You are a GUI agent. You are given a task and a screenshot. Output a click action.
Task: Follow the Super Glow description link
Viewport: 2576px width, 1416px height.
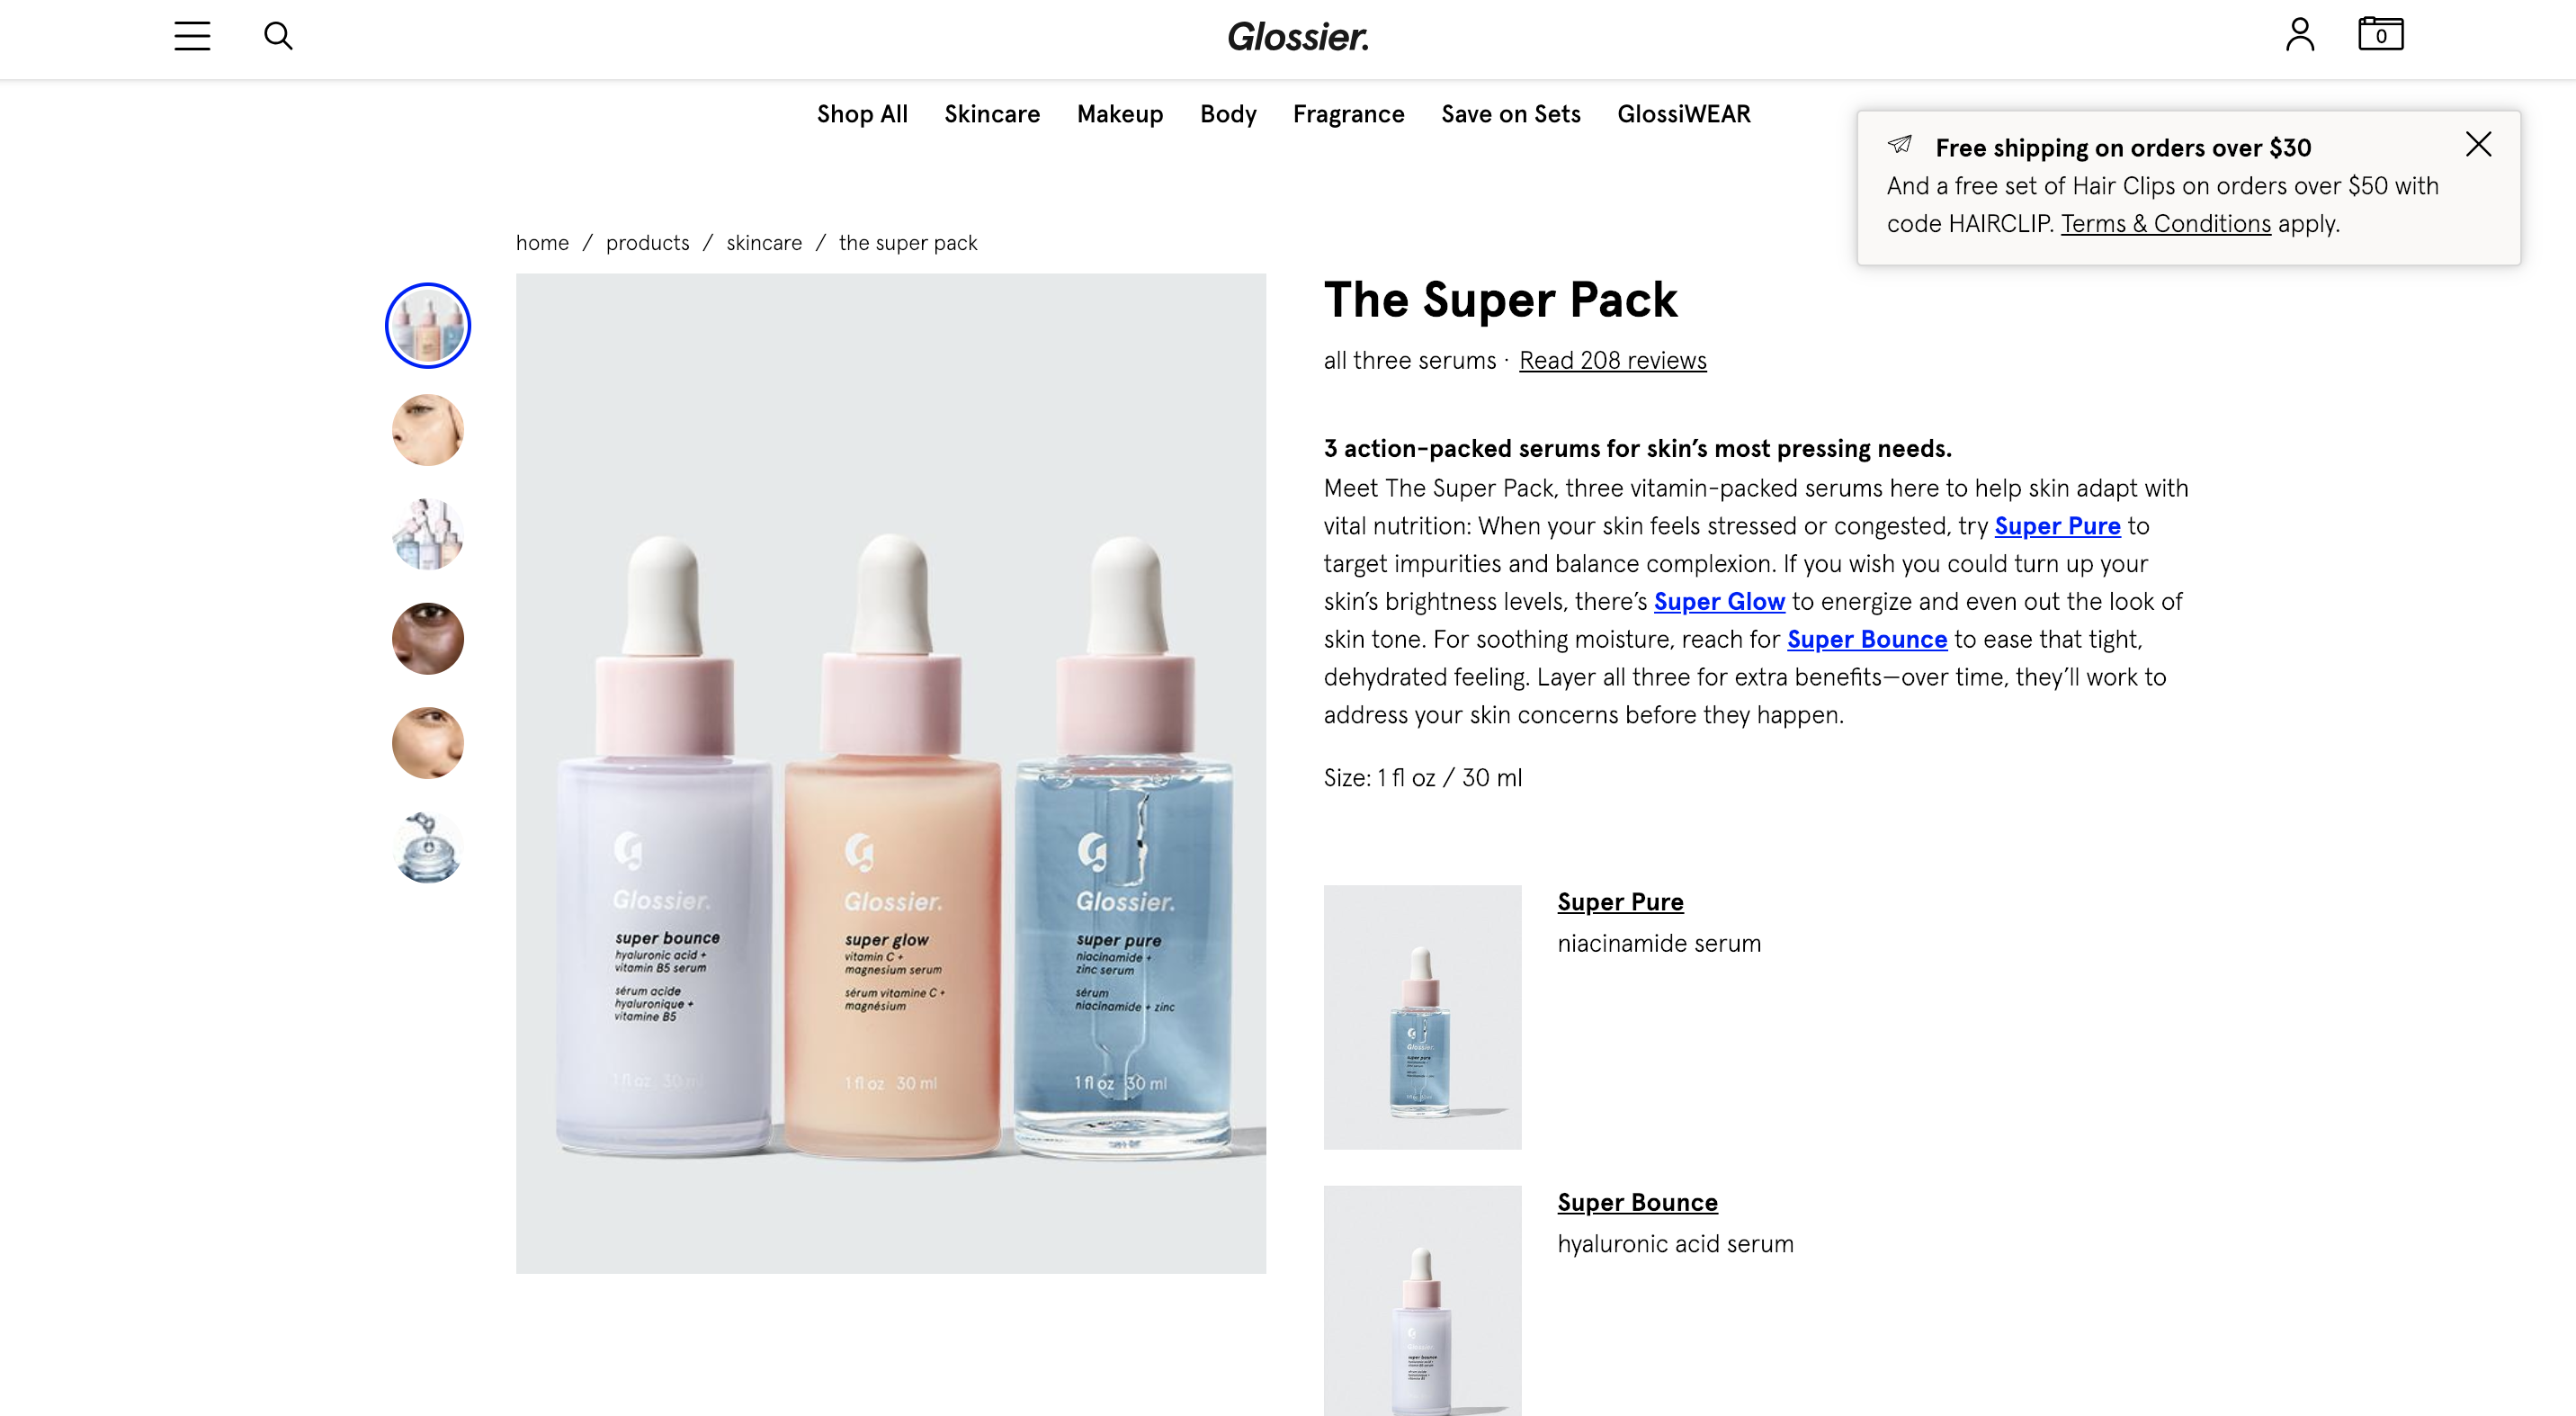(x=1719, y=602)
